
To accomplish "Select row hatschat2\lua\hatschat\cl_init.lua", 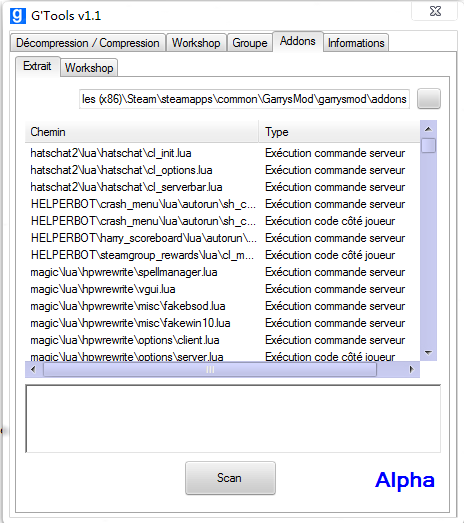I will [x=222, y=153].
